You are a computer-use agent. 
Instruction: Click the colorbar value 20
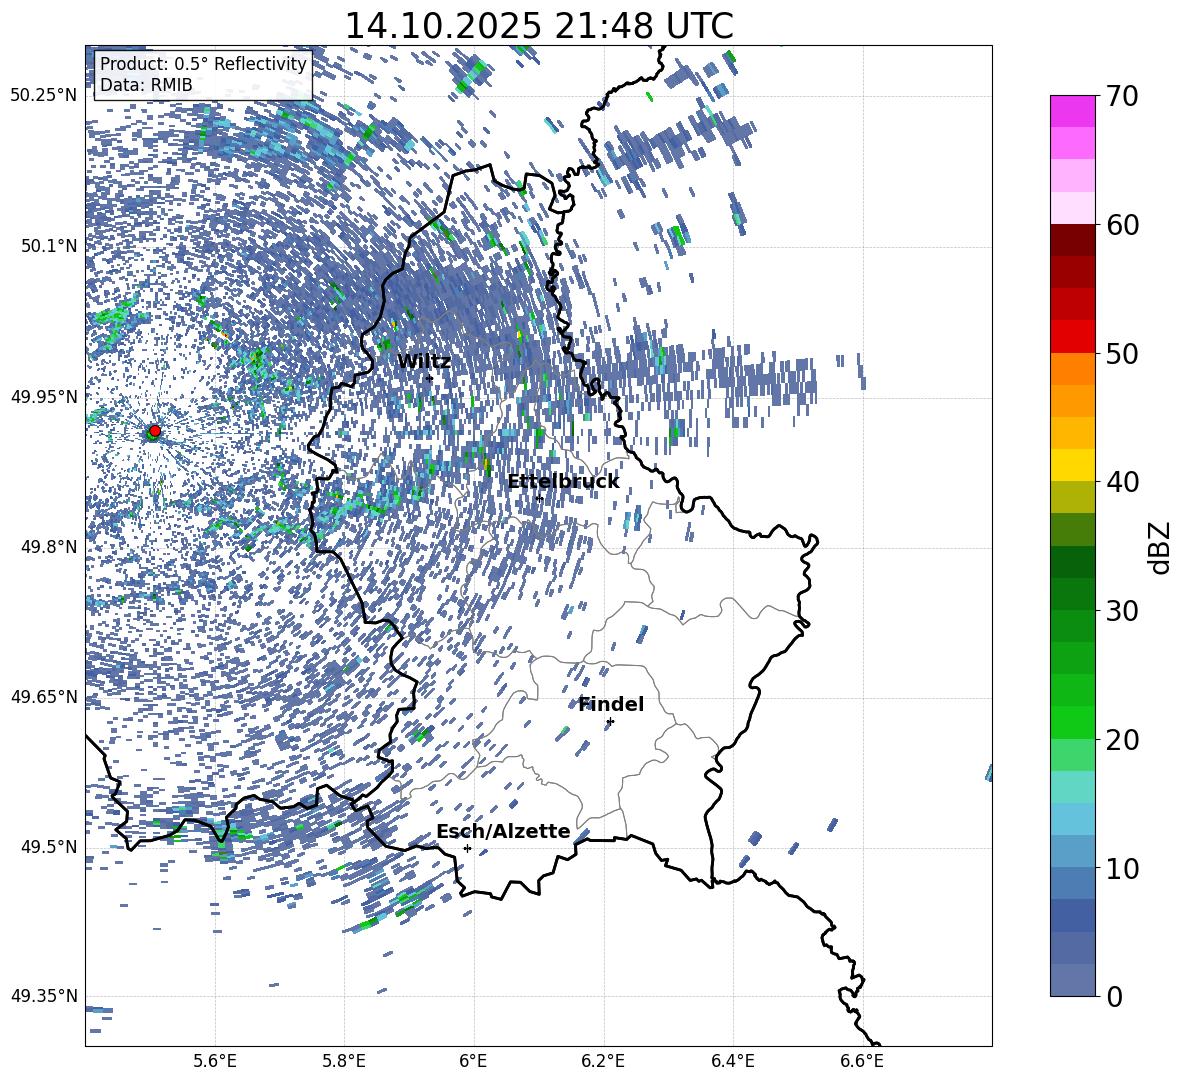1122,739
